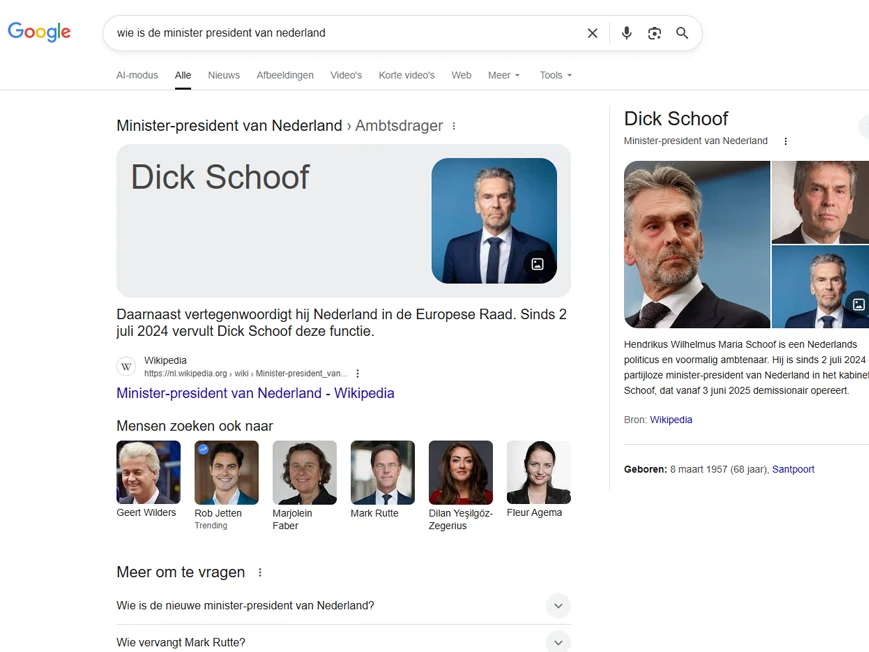The width and height of the screenshot is (869, 652).
Task: Click the Google logo
Action: tap(38, 31)
